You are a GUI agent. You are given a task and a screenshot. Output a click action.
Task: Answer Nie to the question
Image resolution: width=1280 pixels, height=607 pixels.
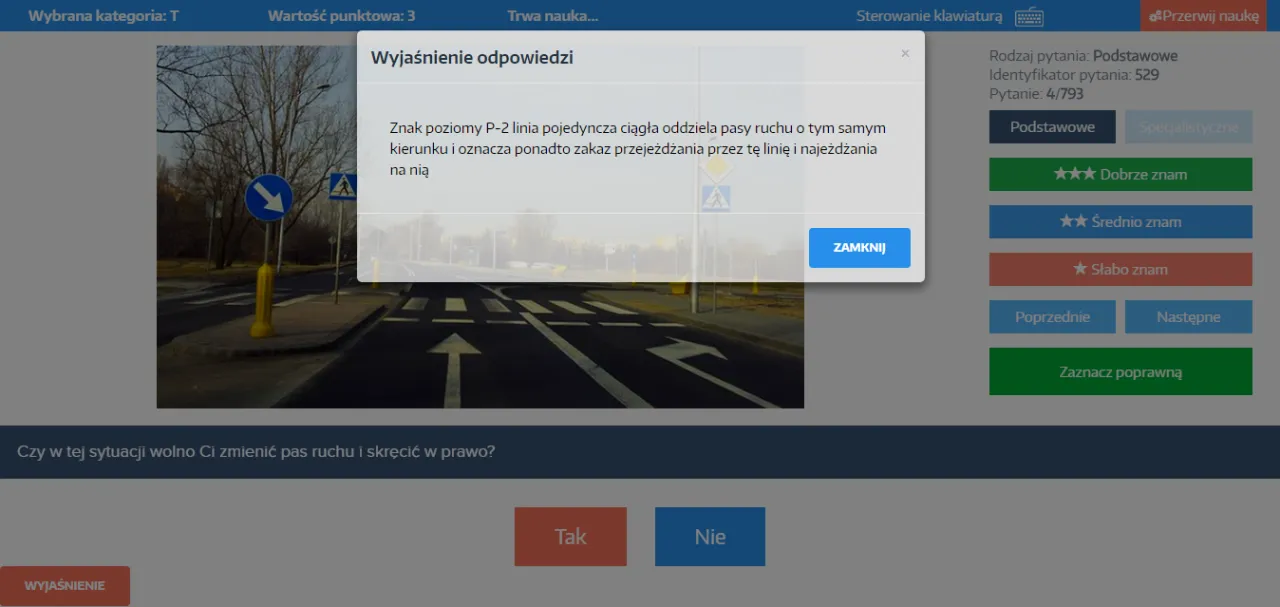point(710,537)
